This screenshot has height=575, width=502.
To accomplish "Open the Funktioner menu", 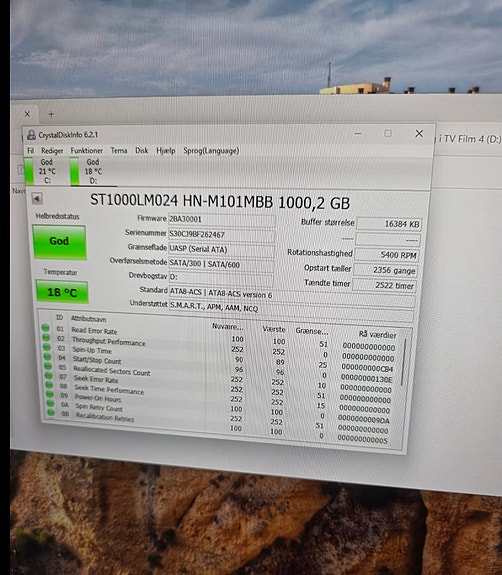I will pos(87,151).
